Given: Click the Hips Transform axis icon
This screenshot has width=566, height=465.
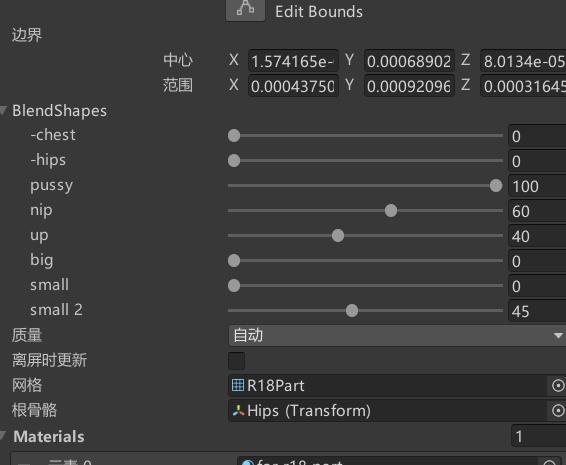Looking at the screenshot, I should (238, 410).
